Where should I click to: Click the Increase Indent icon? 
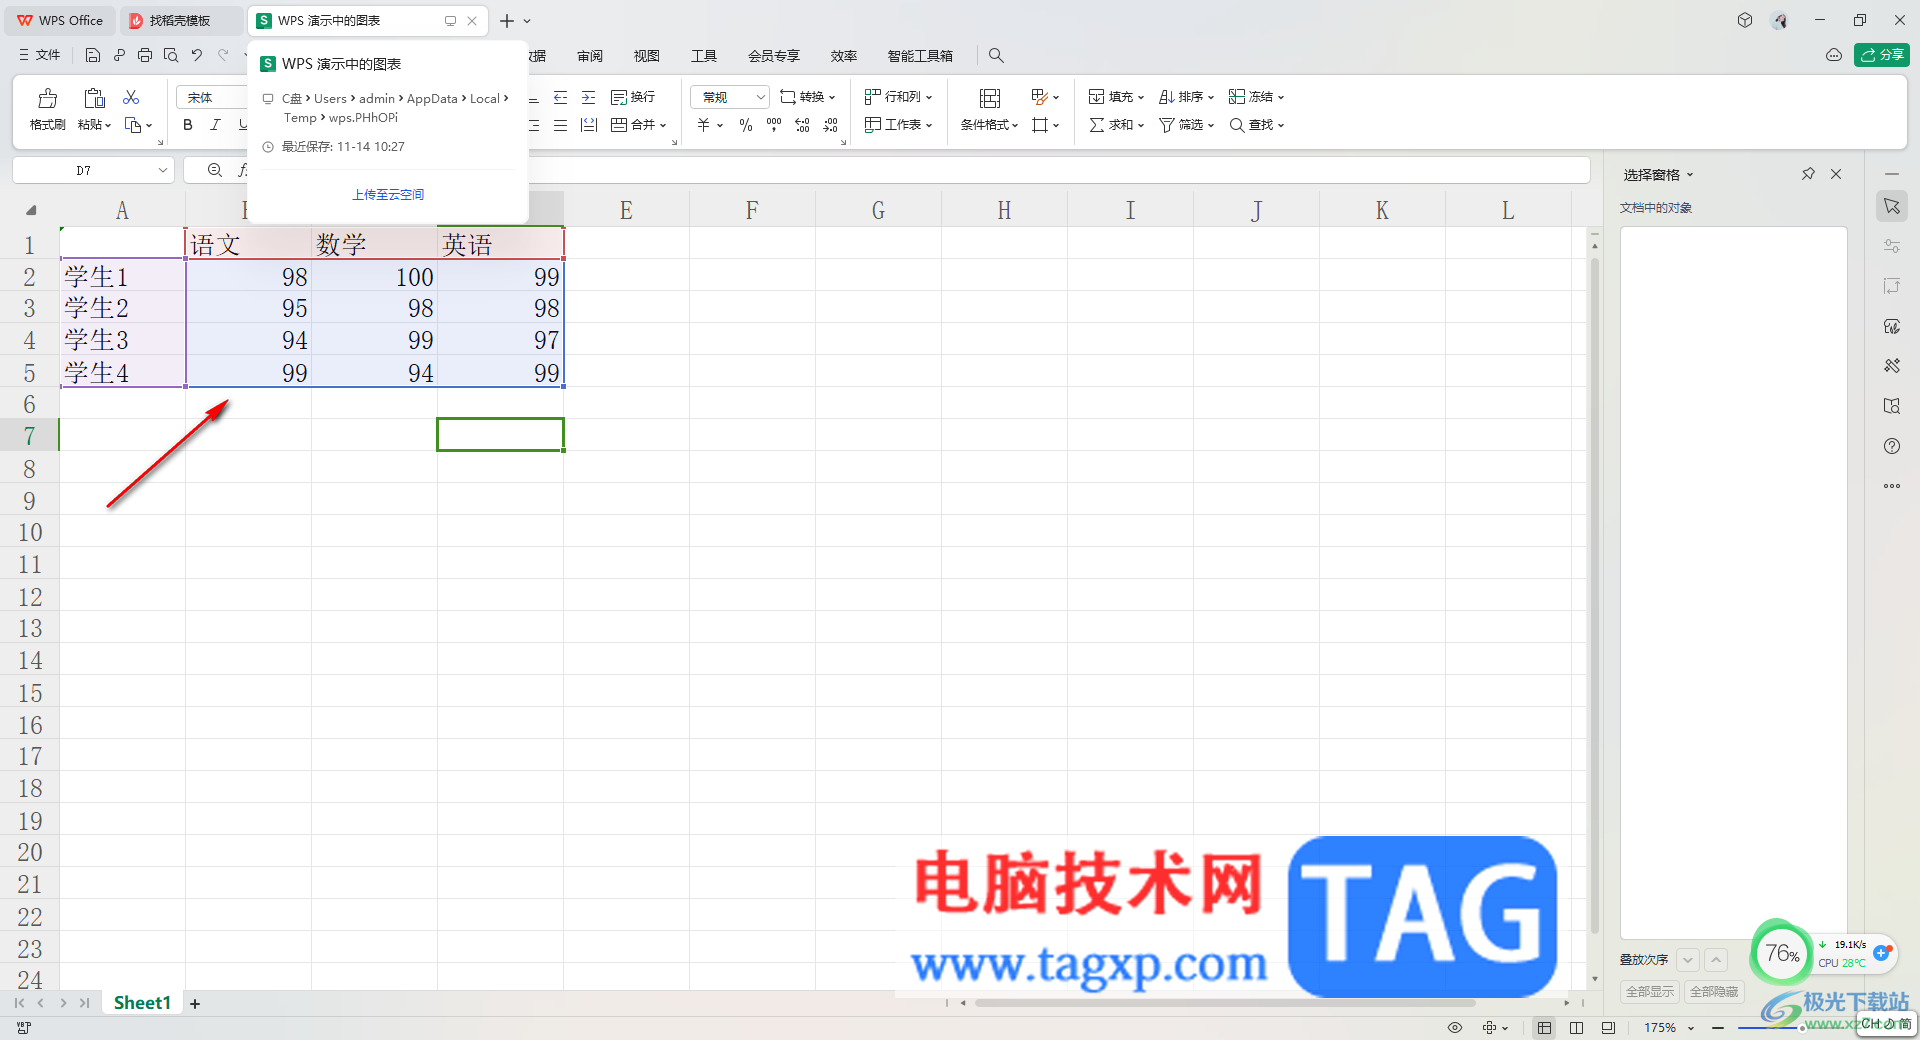589,97
